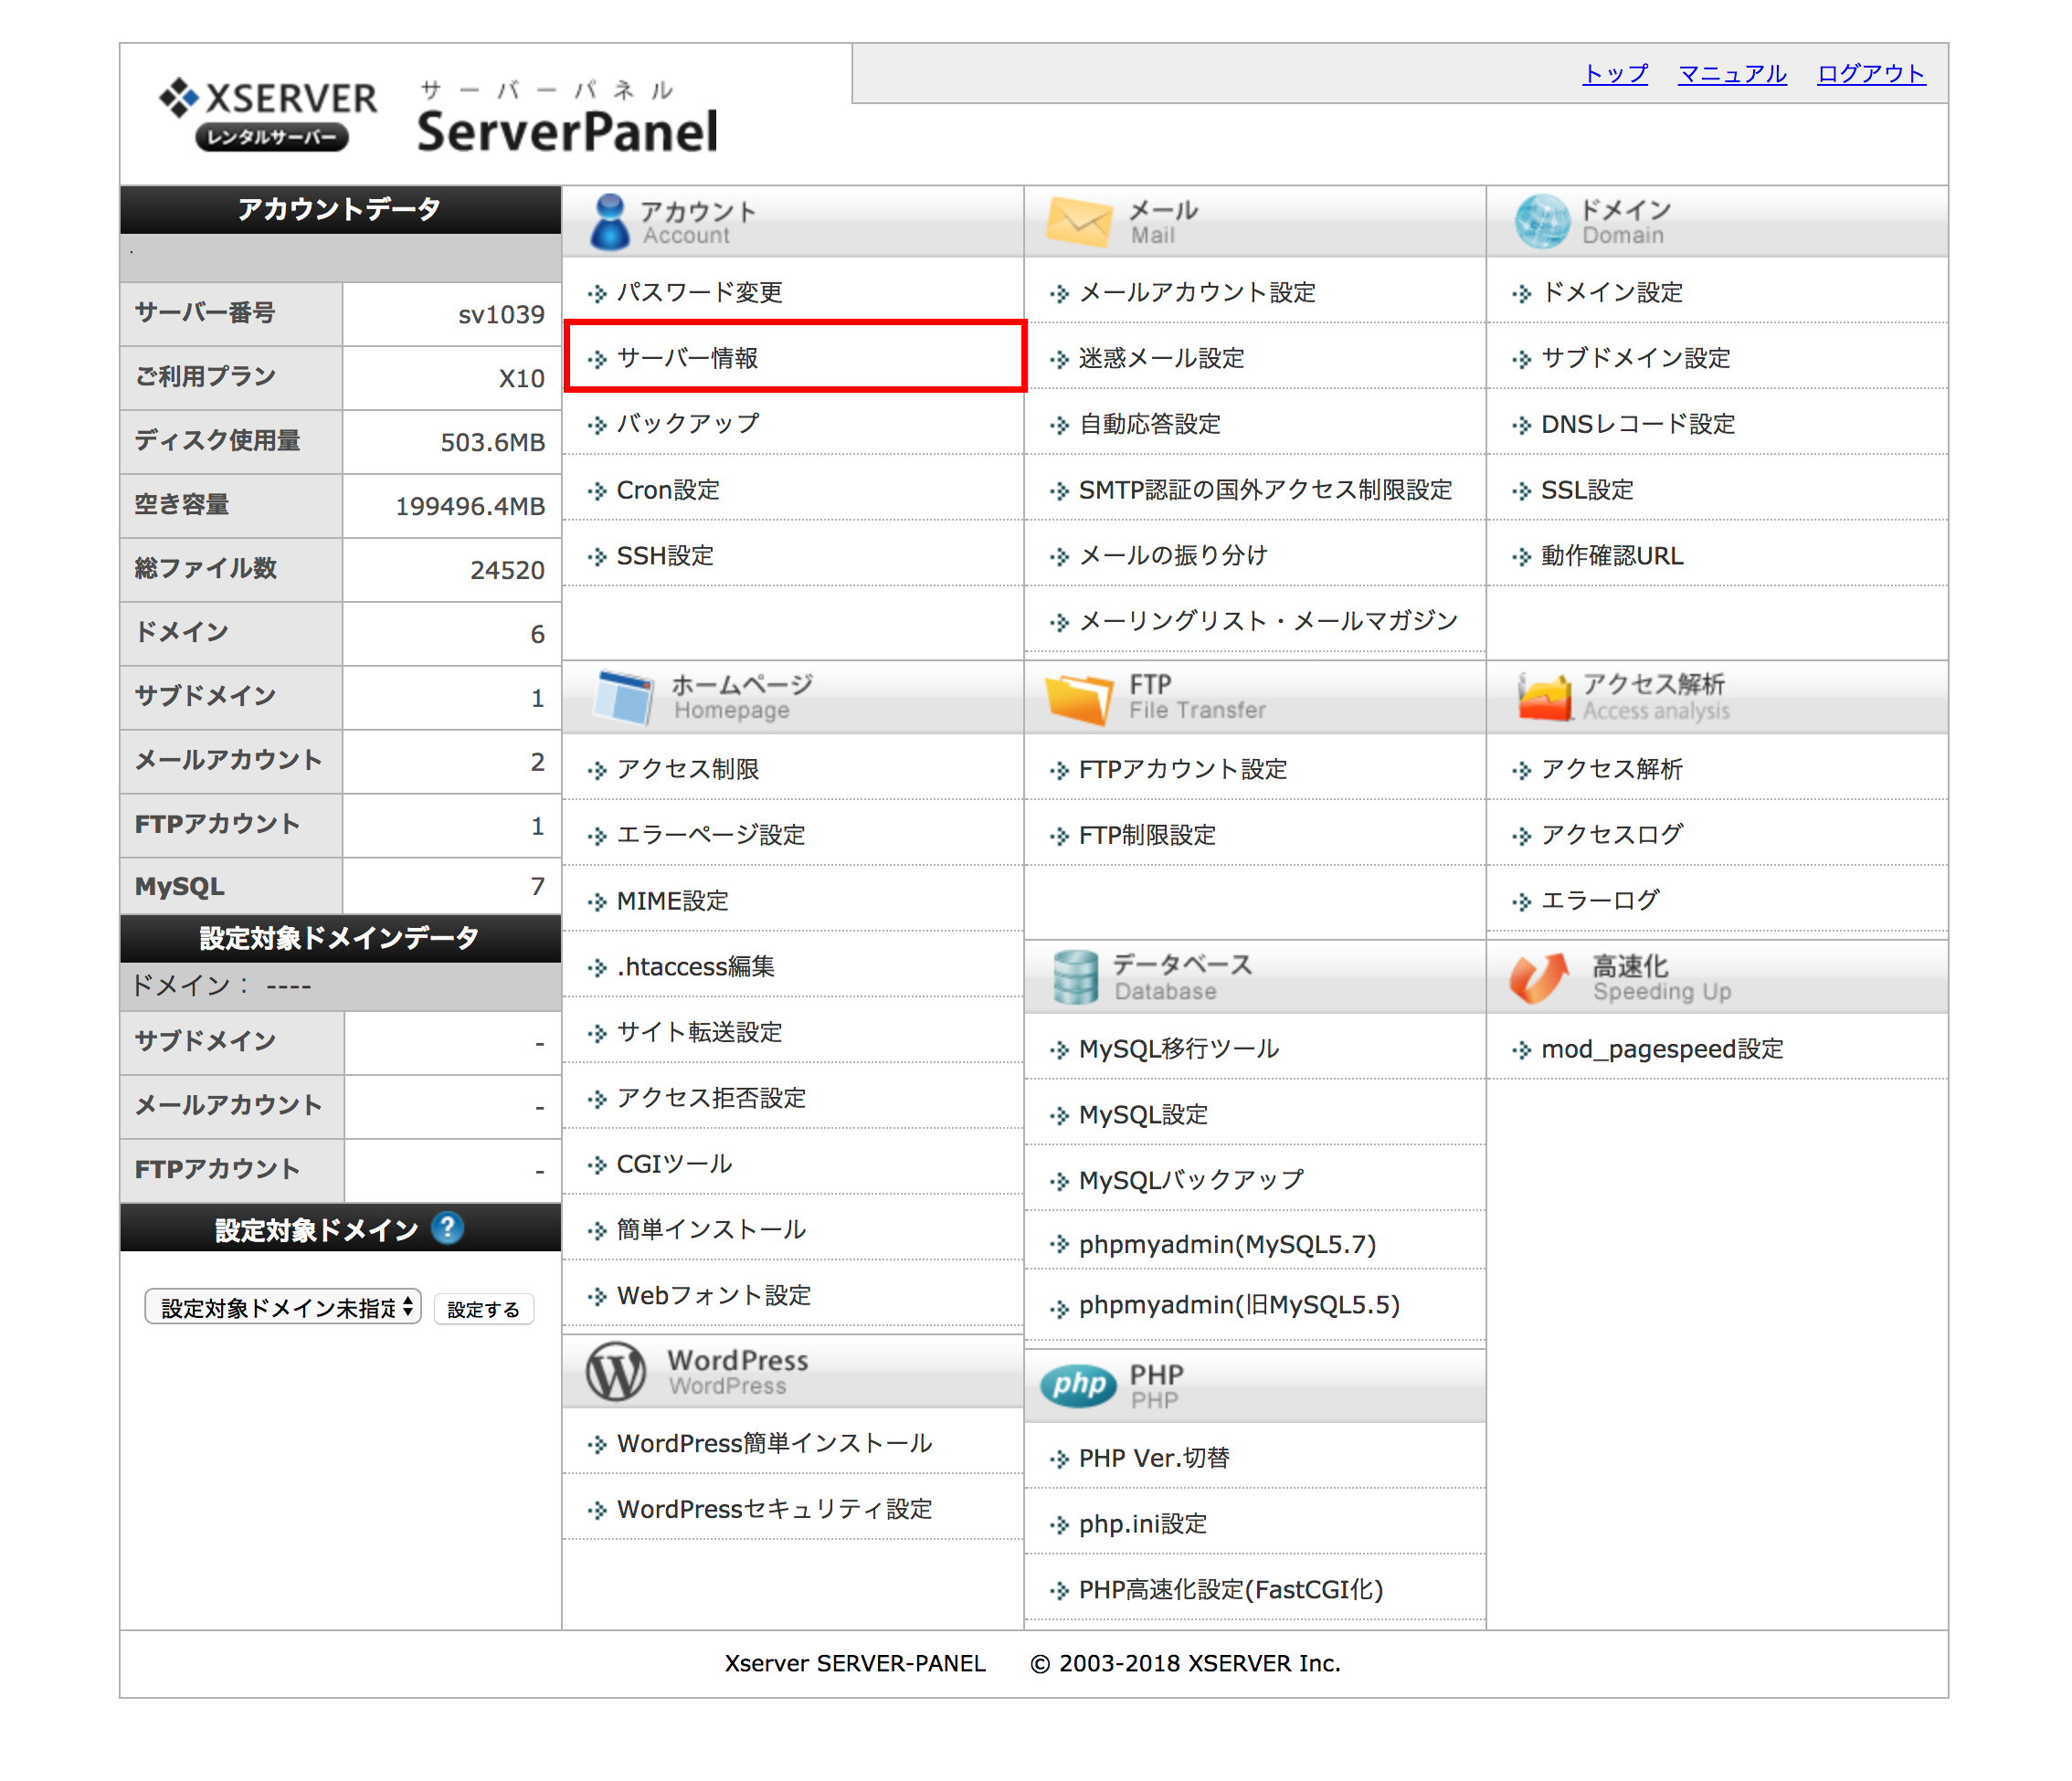Viewport: 2072px width, 1781px height.
Task: Click the XSERVER logo
Action: 268,113
